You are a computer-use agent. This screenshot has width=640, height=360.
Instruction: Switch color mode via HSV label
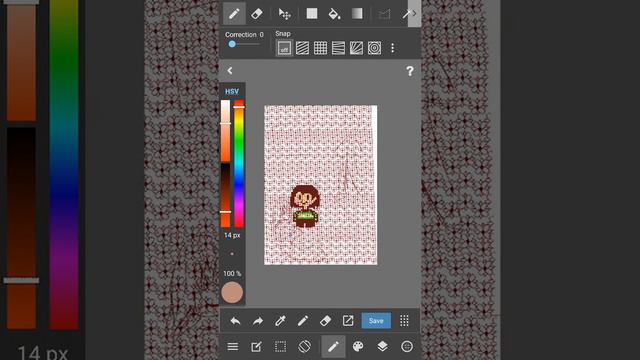point(232,91)
